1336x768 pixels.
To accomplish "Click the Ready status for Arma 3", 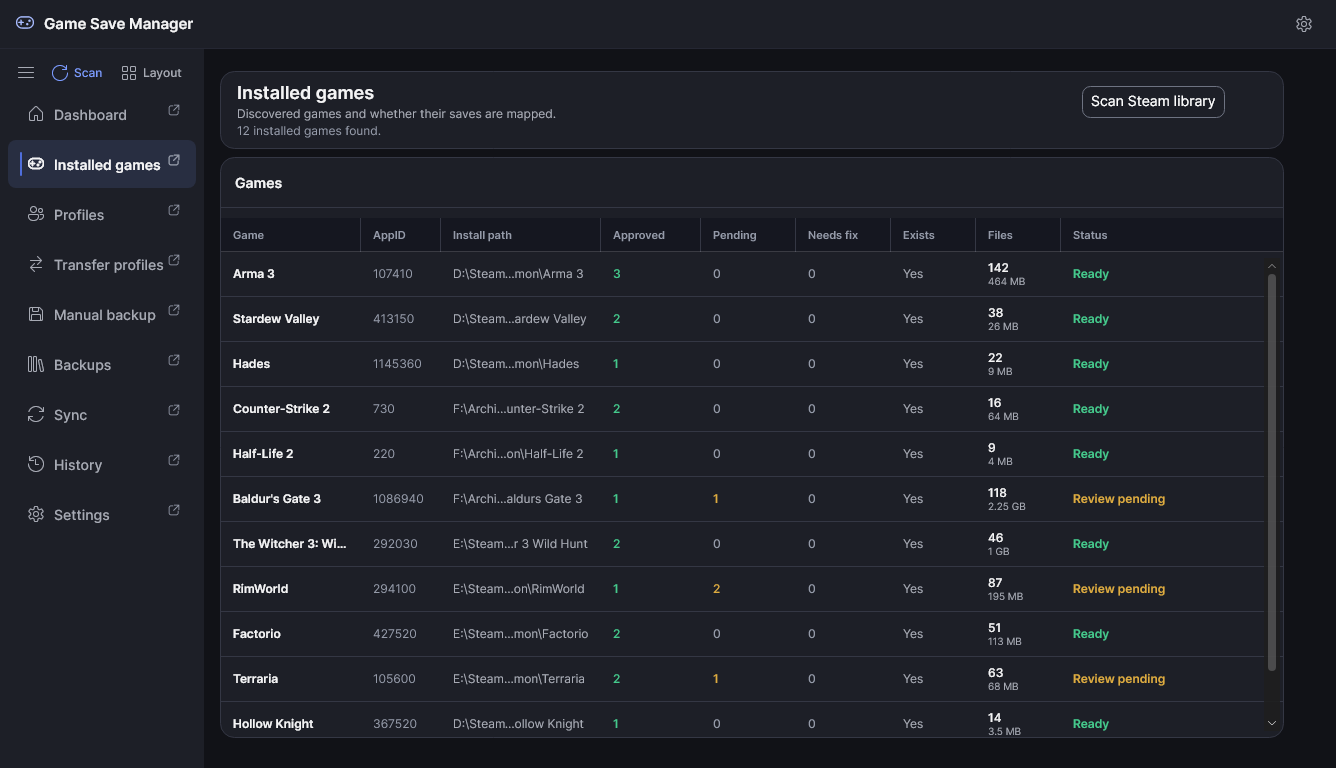I will click(1091, 274).
